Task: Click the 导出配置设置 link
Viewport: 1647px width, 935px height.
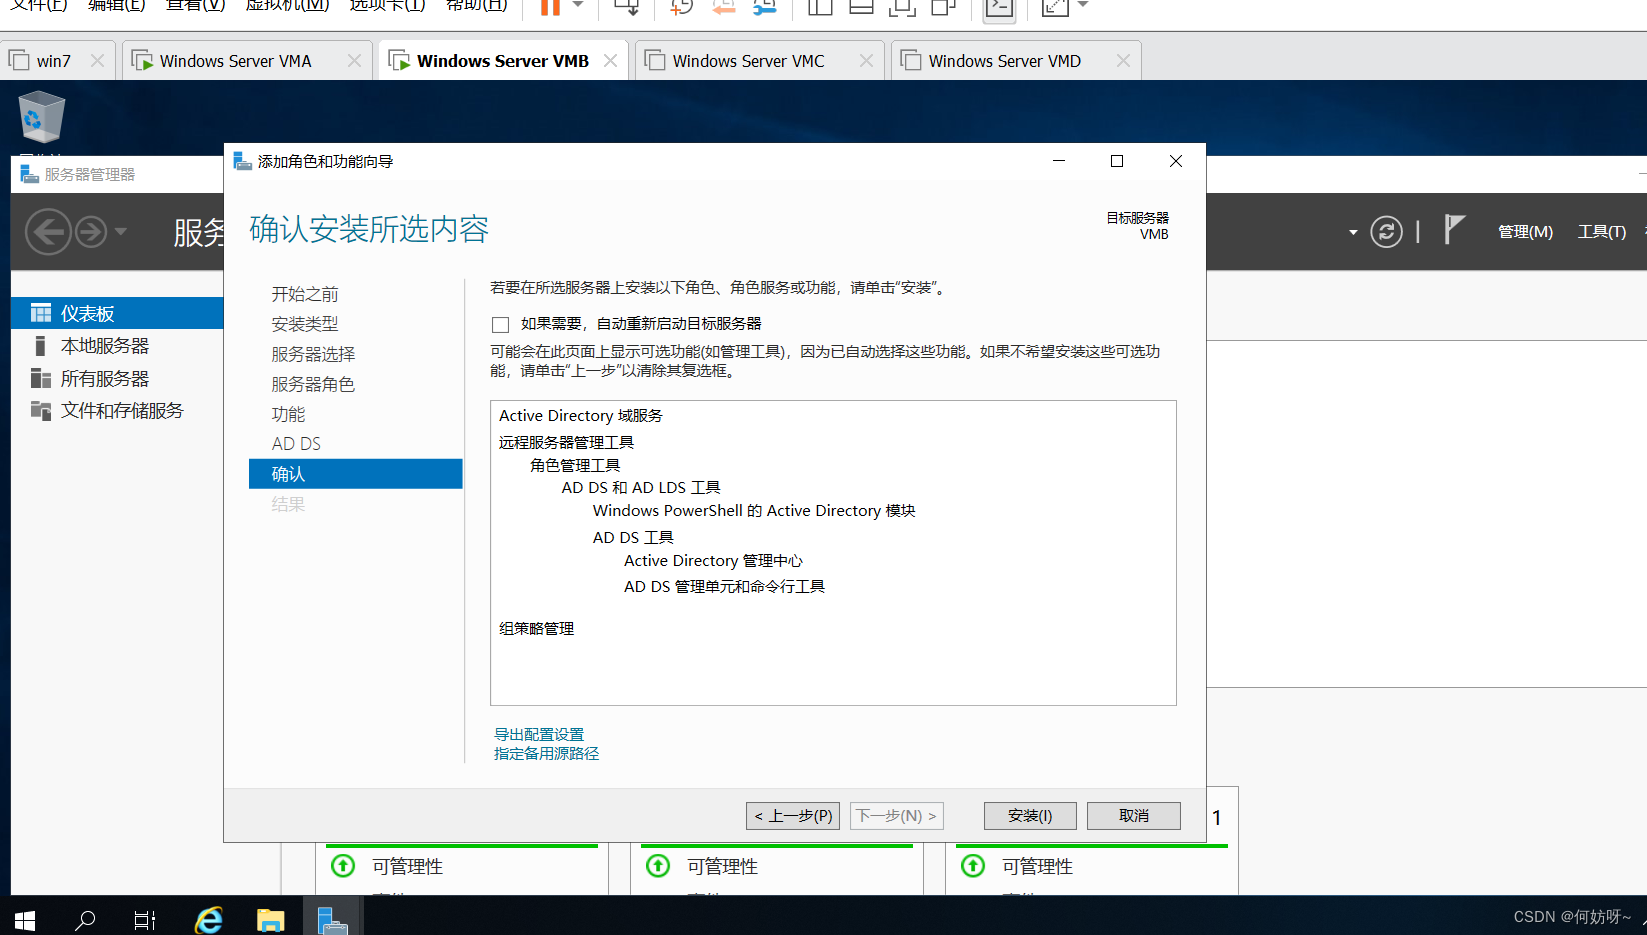Action: pos(539,734)
